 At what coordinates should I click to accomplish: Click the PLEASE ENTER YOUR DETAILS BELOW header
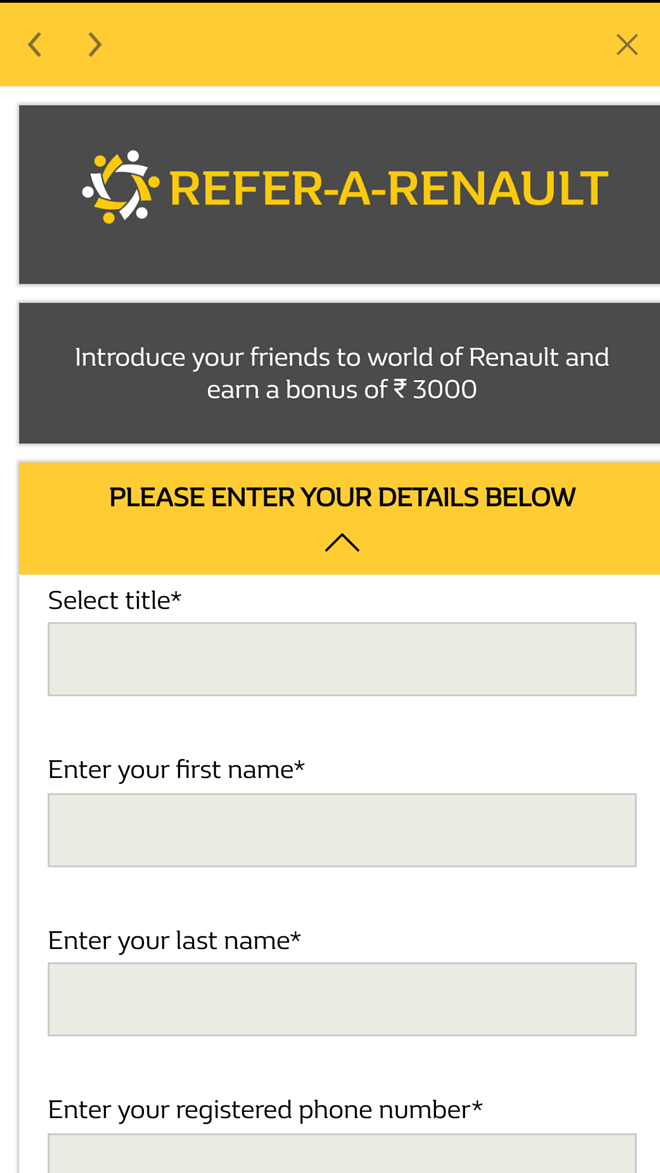pyautogui.click(x=343, y=495)
